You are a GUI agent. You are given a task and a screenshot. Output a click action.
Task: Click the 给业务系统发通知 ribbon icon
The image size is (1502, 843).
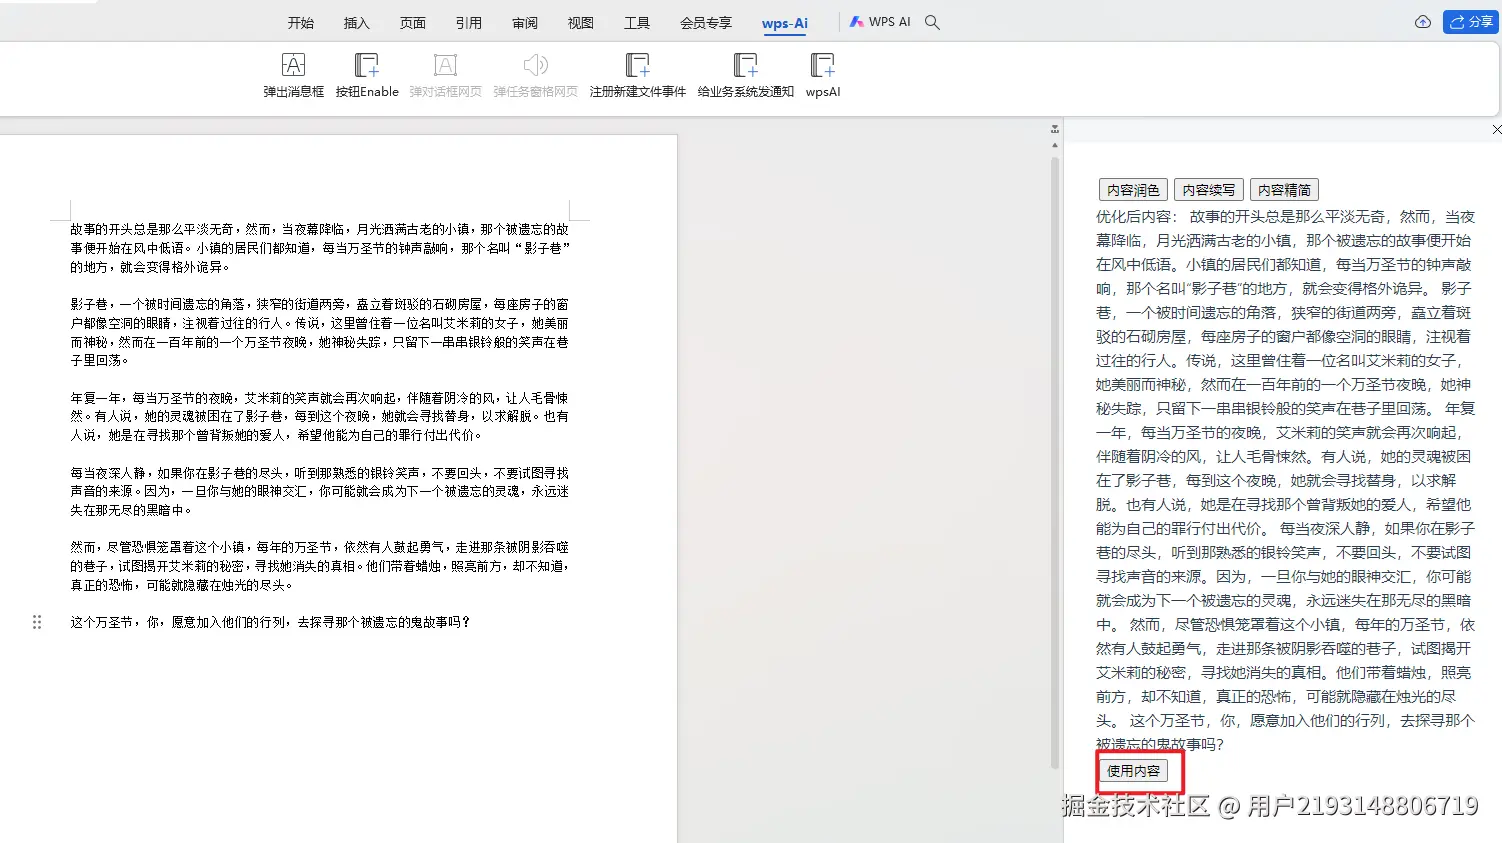[x=746, y=66]
